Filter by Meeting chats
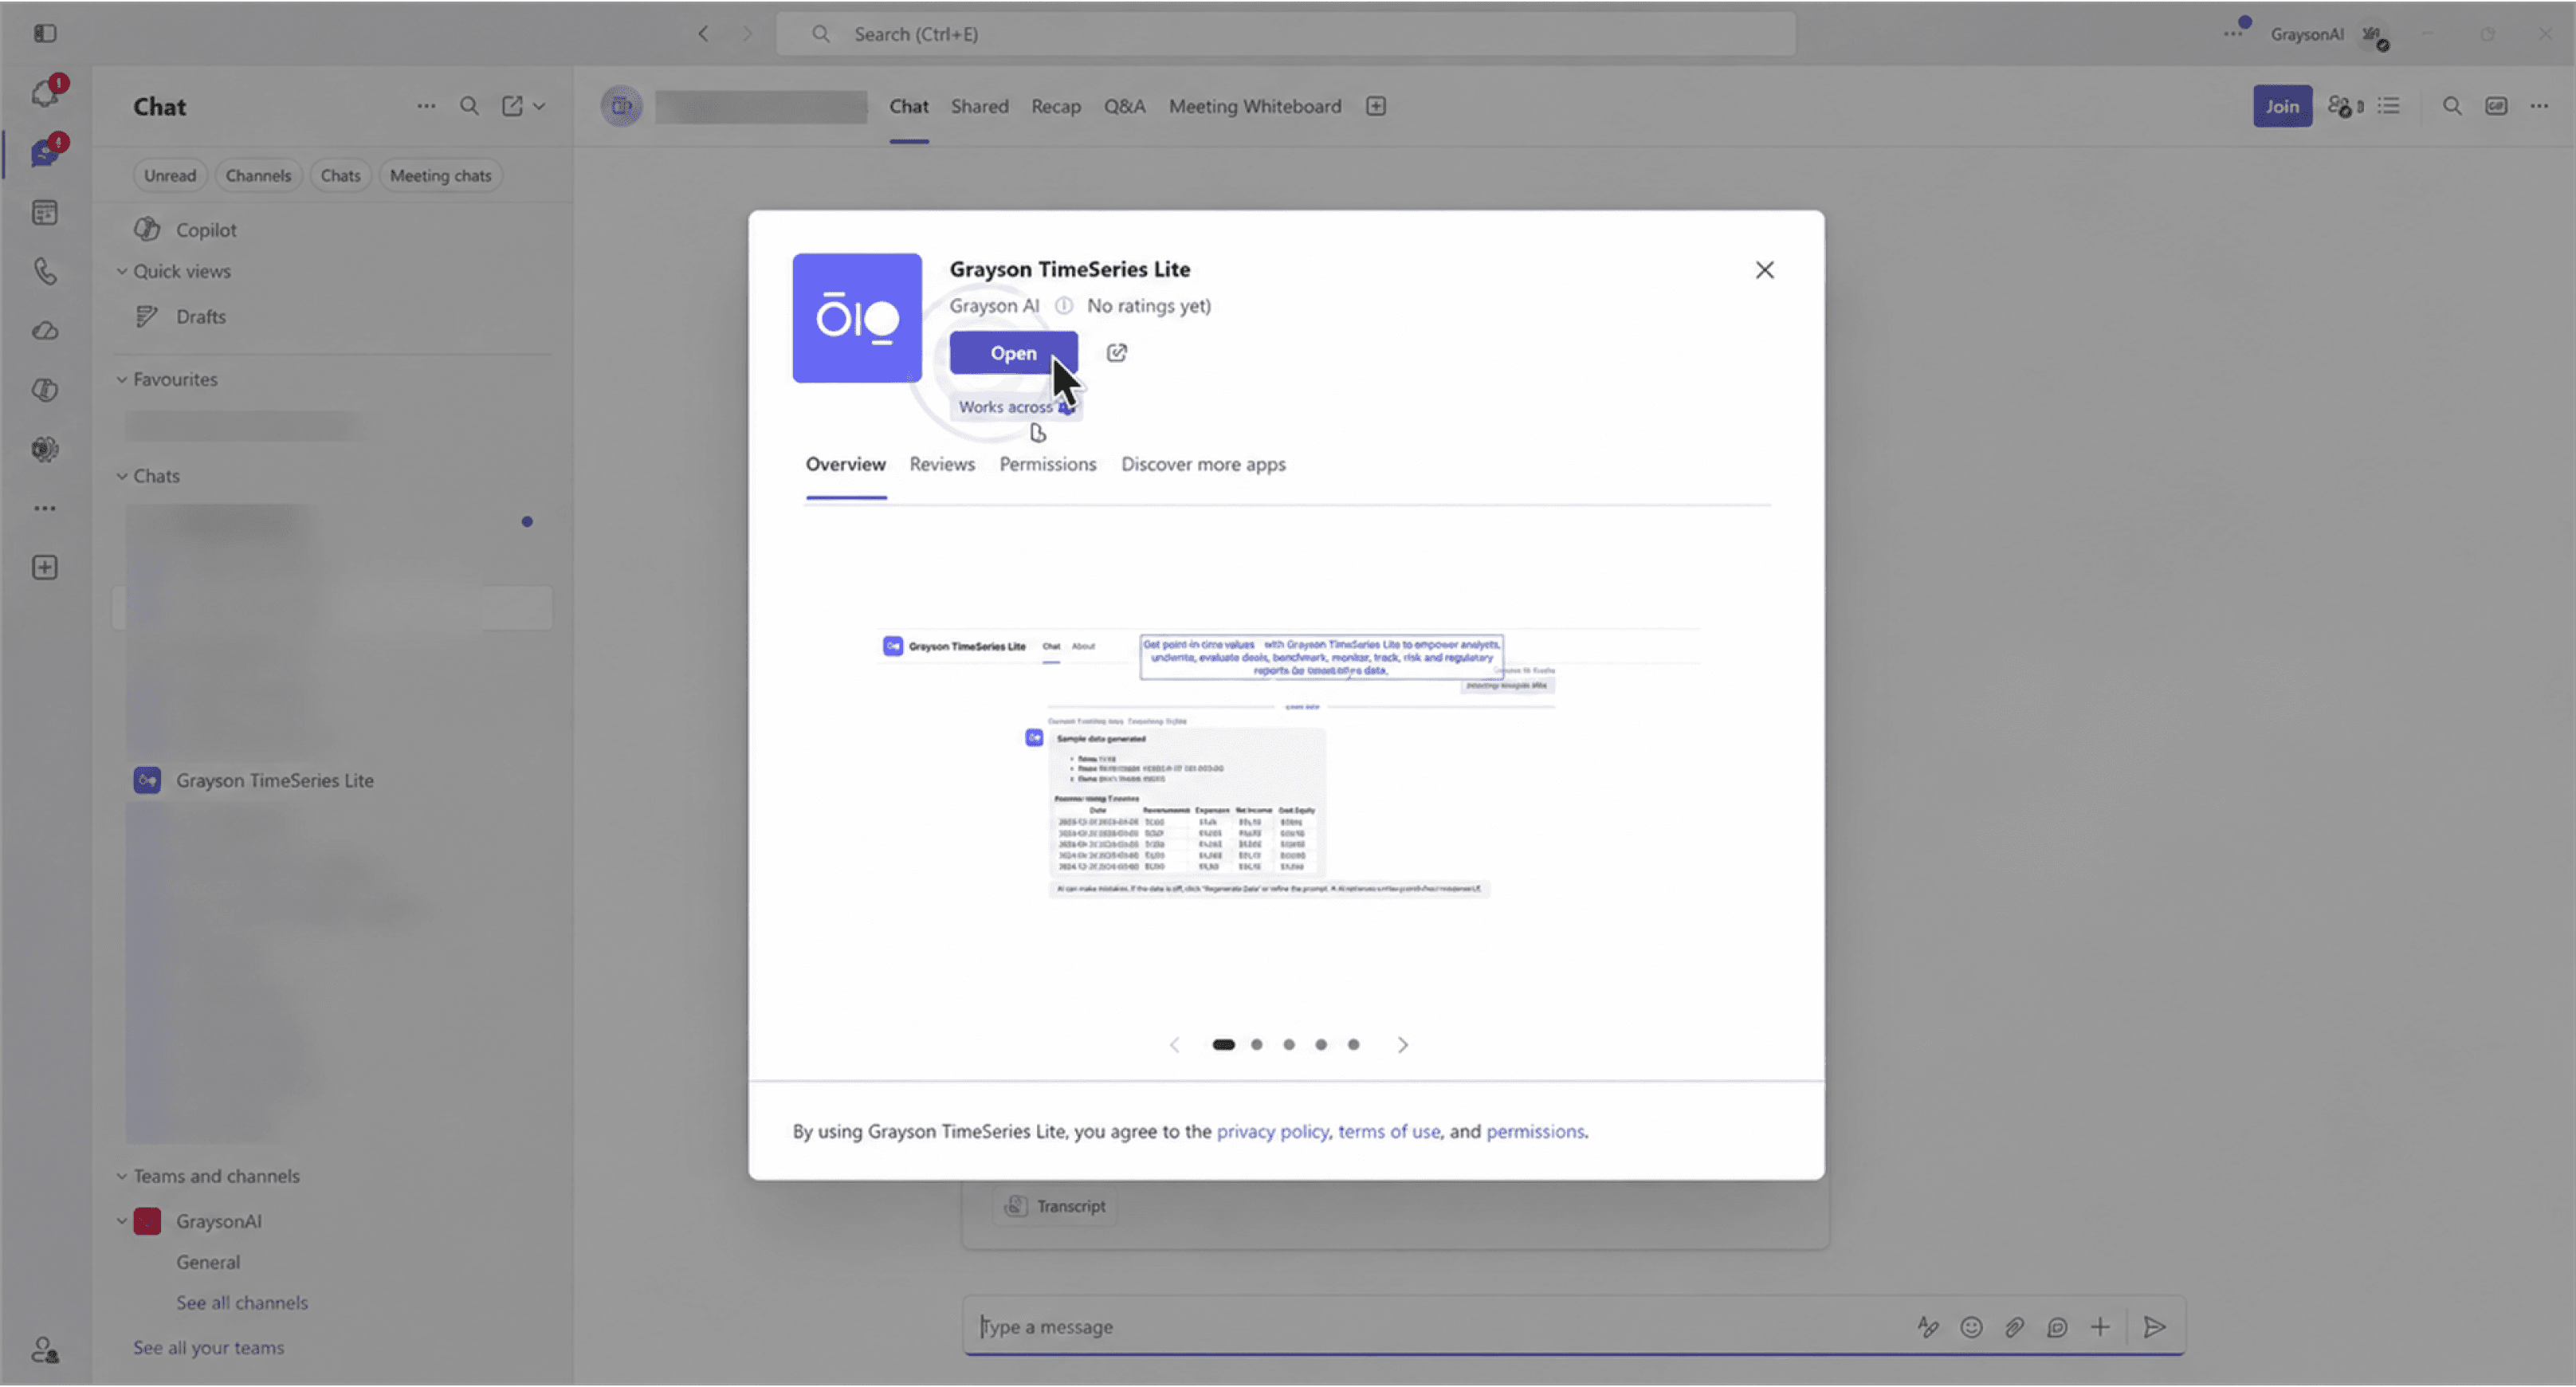Screen dimensions: 2576x1387 (440, 176)
